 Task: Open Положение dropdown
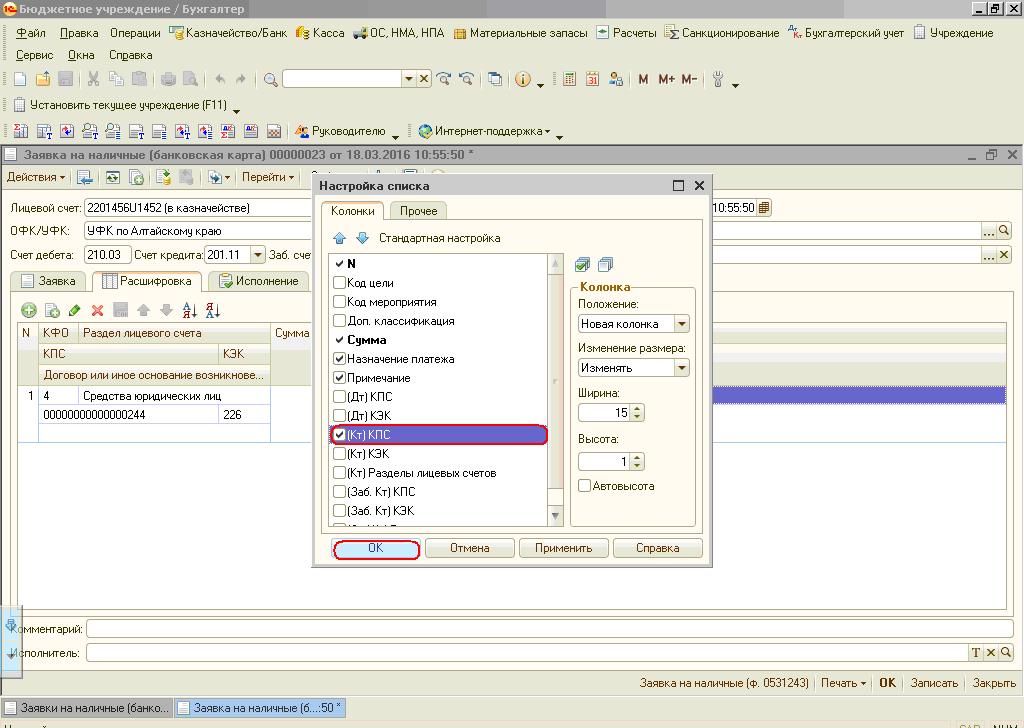click(x=681, y=324)
